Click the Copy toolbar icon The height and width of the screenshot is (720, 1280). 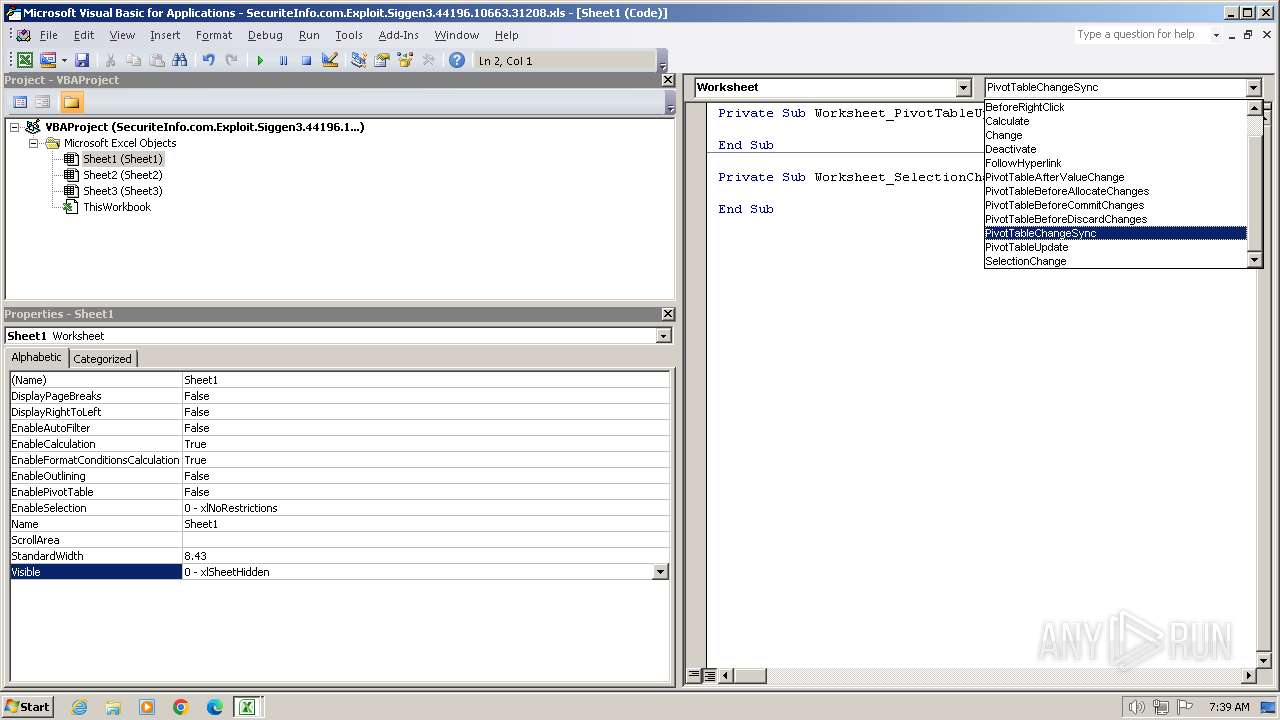(x=134, y=60)
